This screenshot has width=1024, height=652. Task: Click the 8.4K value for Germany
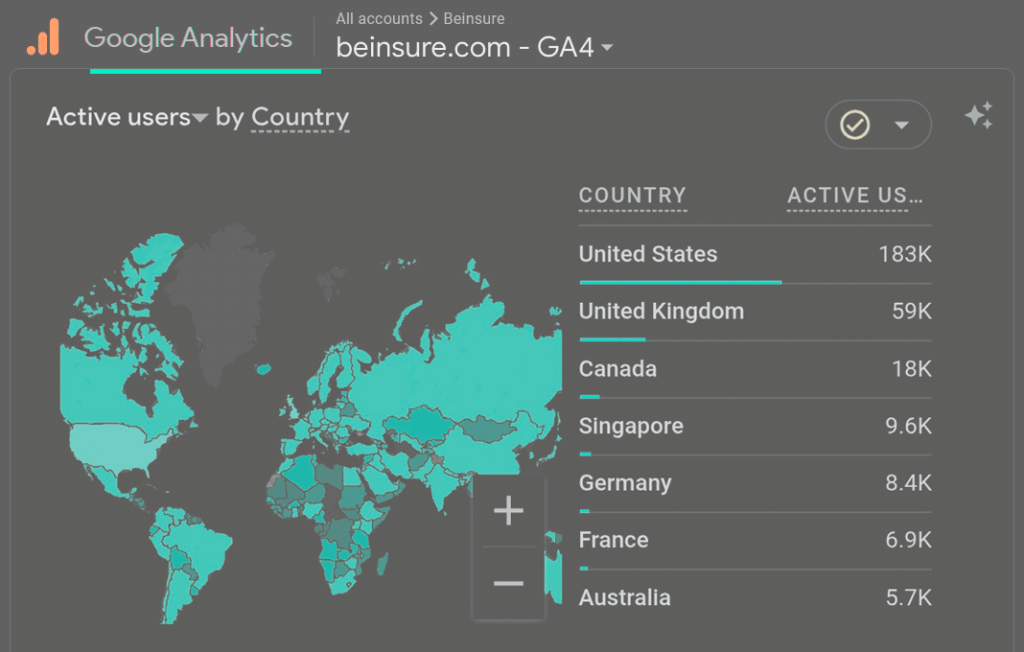[x=908, y=483]
